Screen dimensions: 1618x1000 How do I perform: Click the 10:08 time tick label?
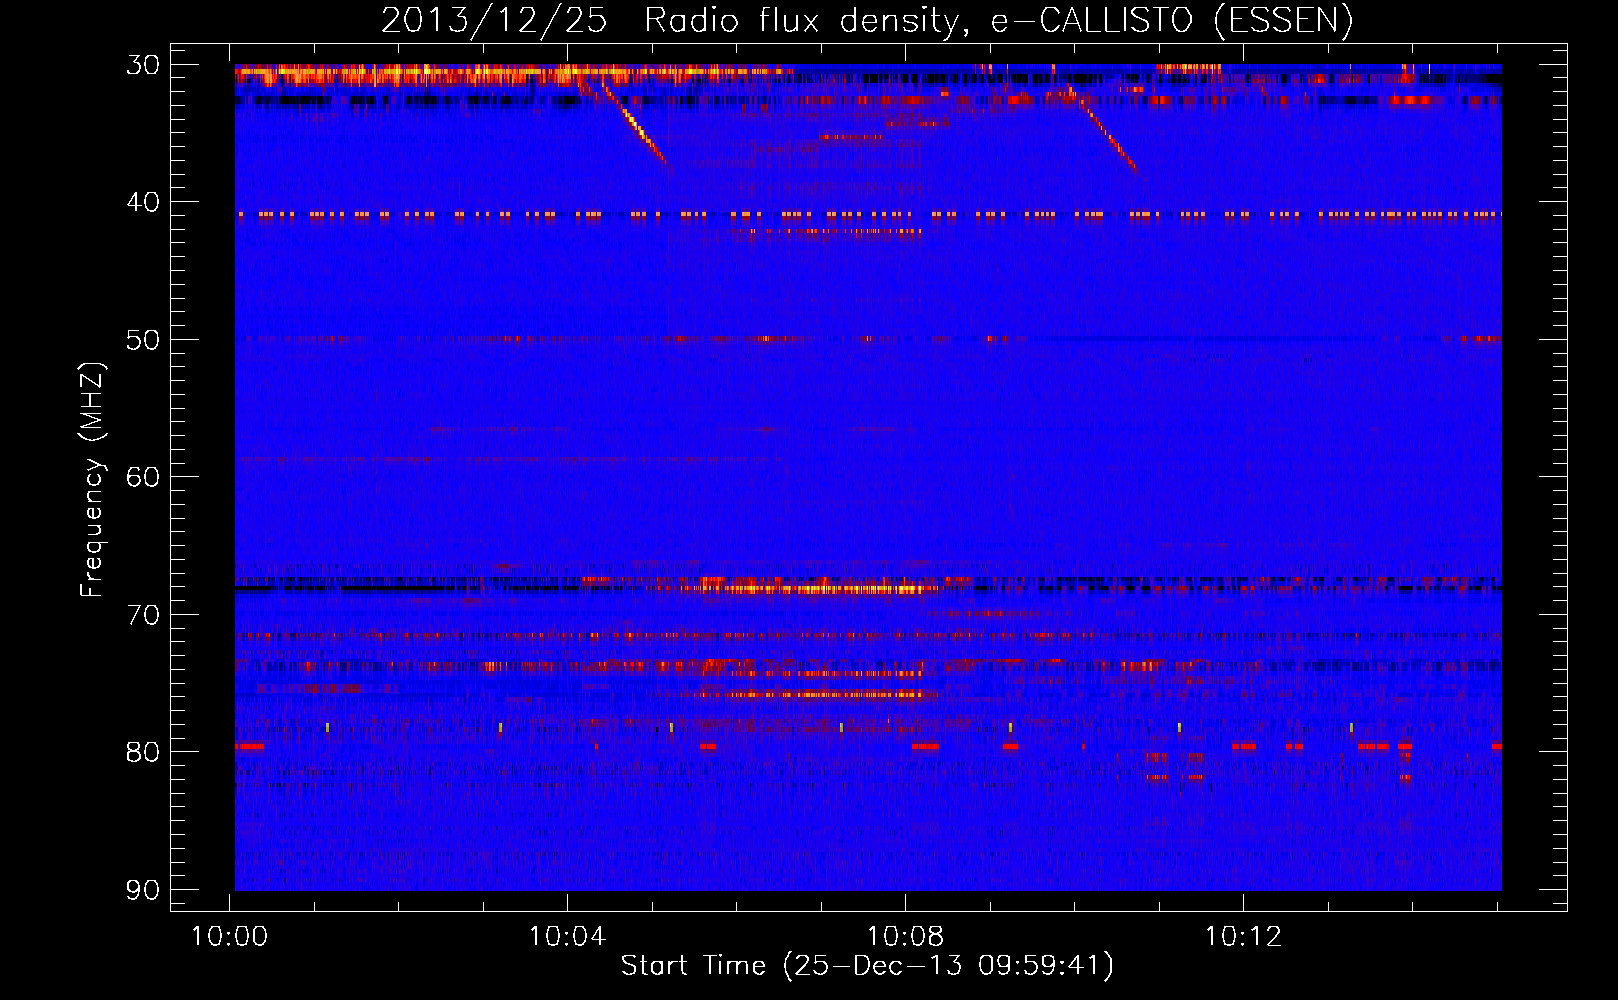(906, 937)
